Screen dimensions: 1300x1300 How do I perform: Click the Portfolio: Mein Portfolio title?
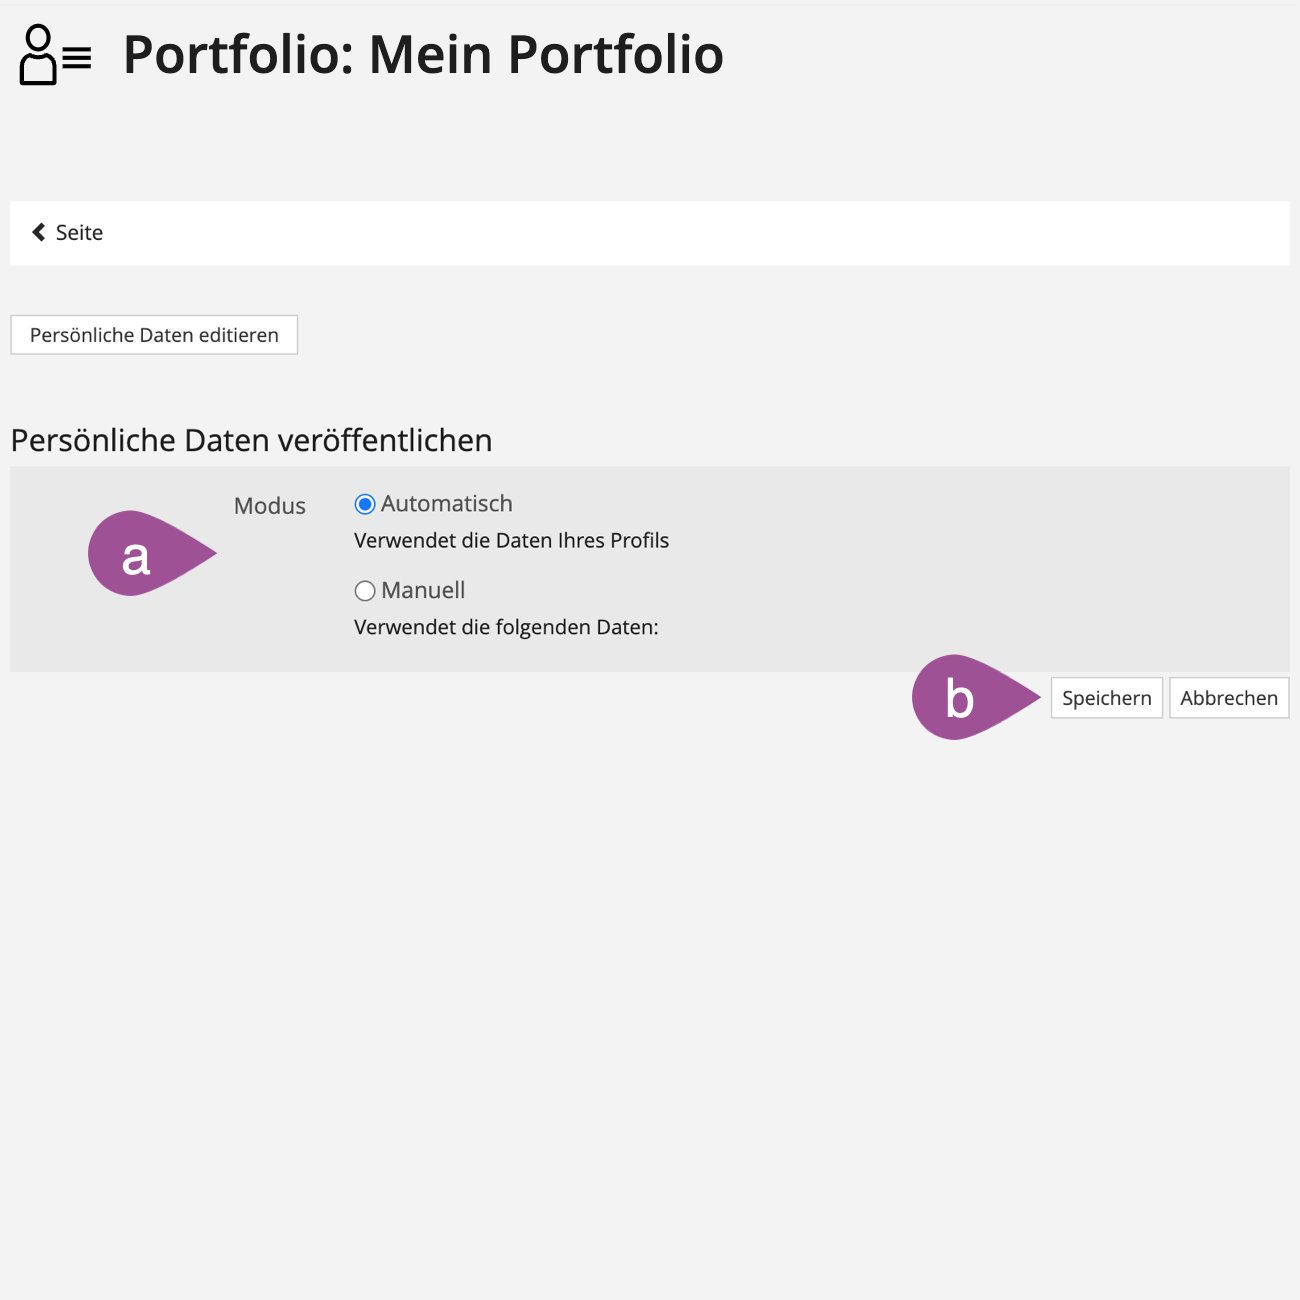pyautogui.click(x=423, y=55)
